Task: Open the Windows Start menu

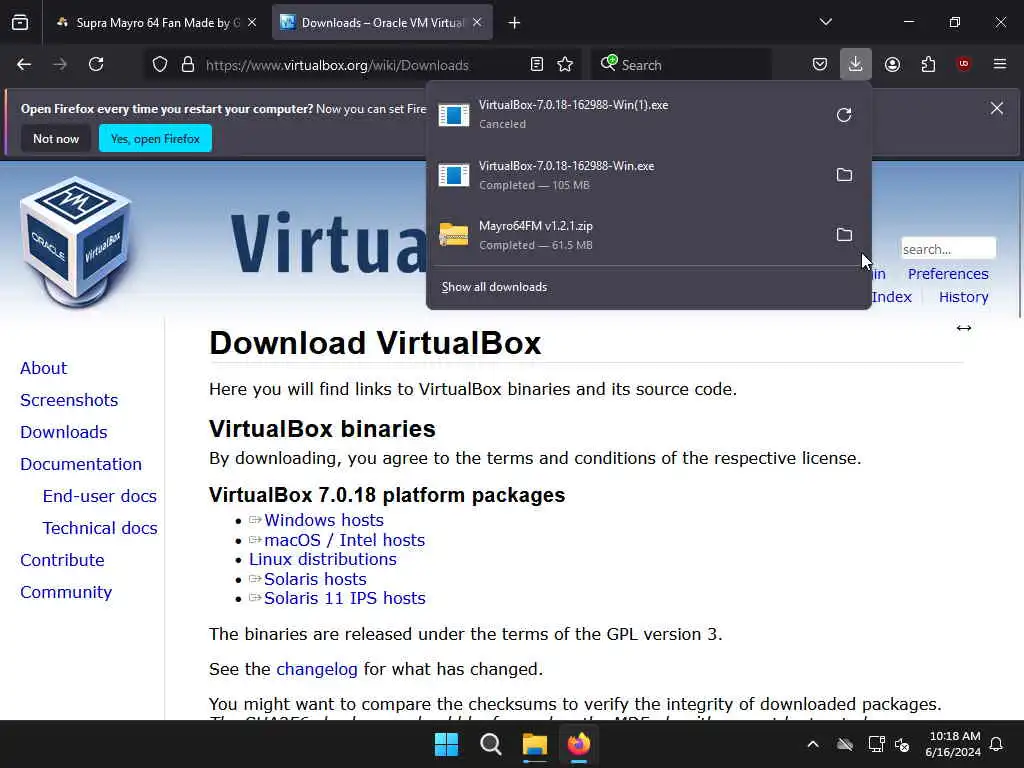Action: tap(447, 744)
